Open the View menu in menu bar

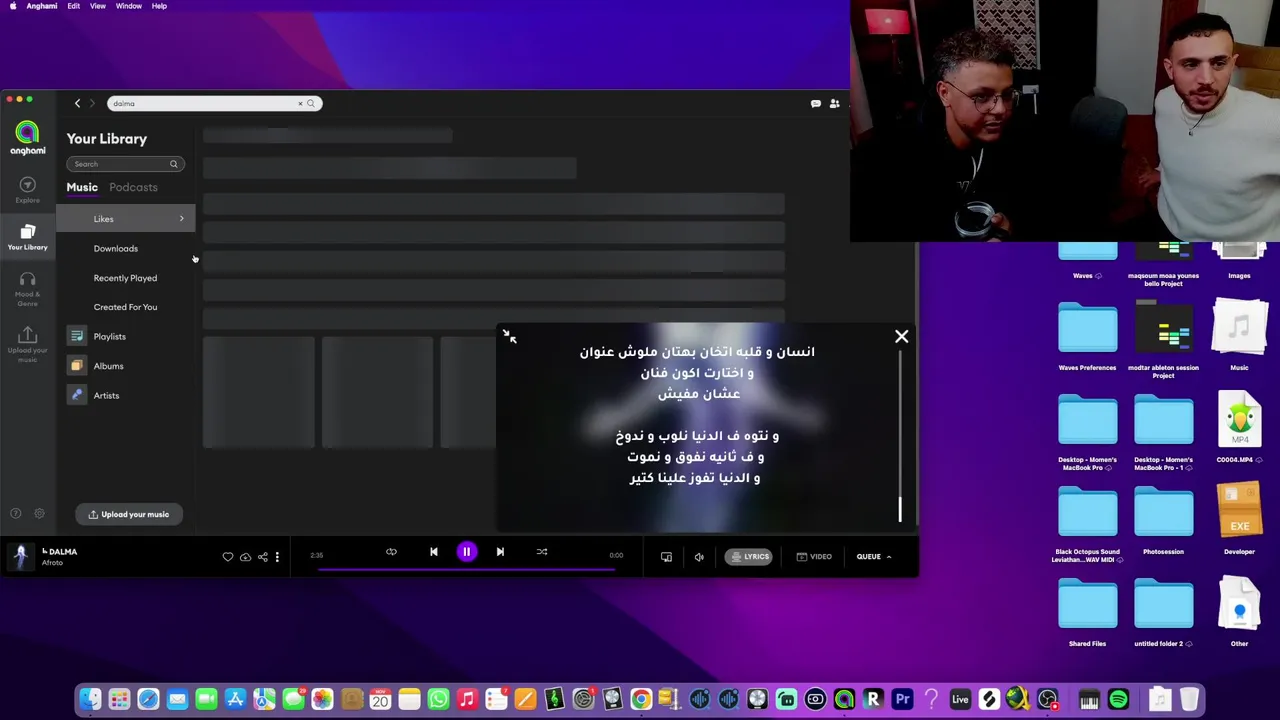click(98, 6)
